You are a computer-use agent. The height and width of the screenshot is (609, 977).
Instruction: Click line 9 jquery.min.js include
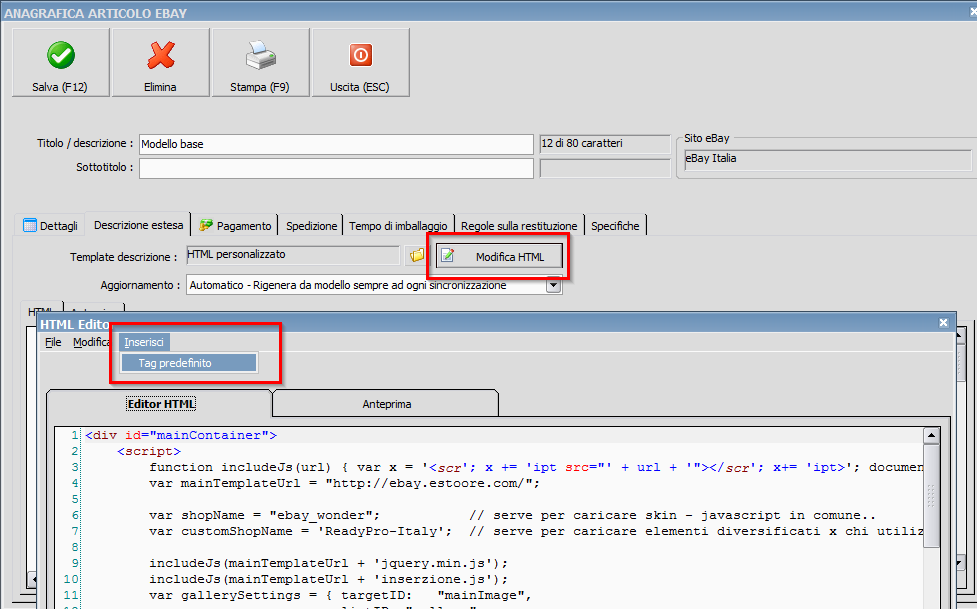click(328, 563)
